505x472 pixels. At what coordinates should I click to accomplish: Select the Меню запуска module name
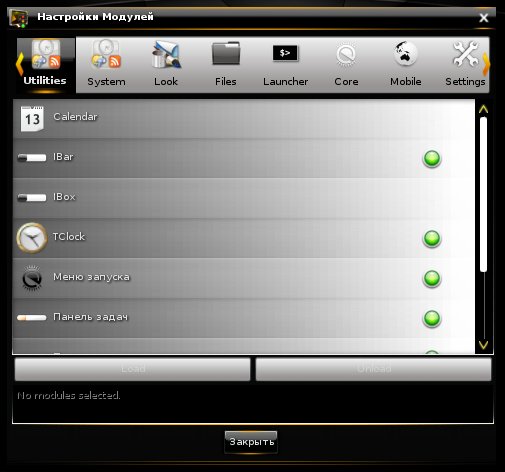pyautogui.click(x=91, y=277)
